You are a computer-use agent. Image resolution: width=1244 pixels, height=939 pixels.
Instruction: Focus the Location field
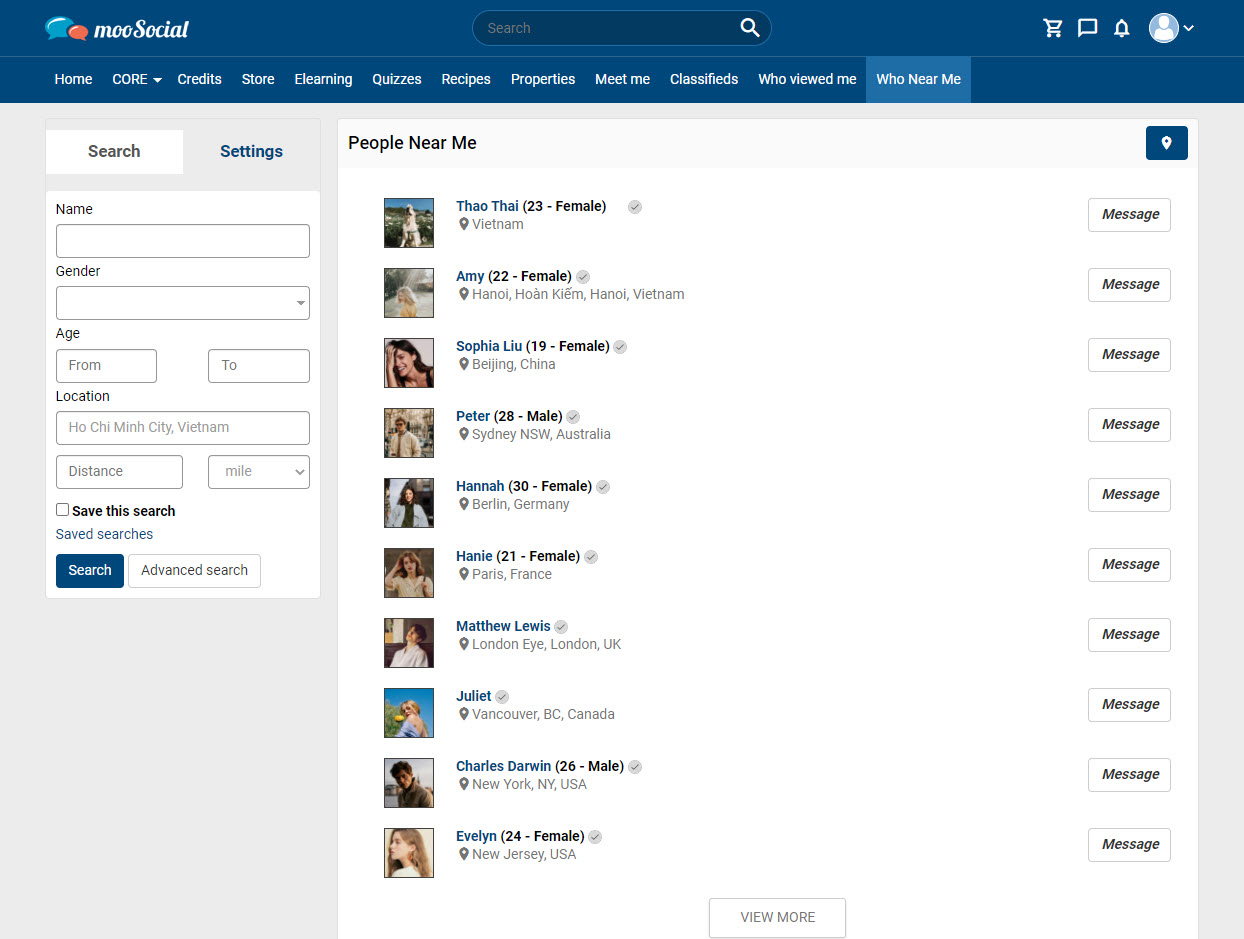(183, 428)
